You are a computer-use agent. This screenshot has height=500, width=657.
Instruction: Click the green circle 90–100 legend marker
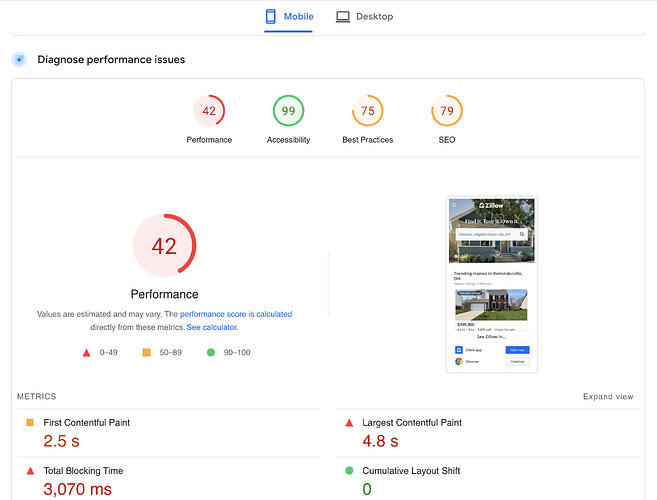click(x=211, y=352)
